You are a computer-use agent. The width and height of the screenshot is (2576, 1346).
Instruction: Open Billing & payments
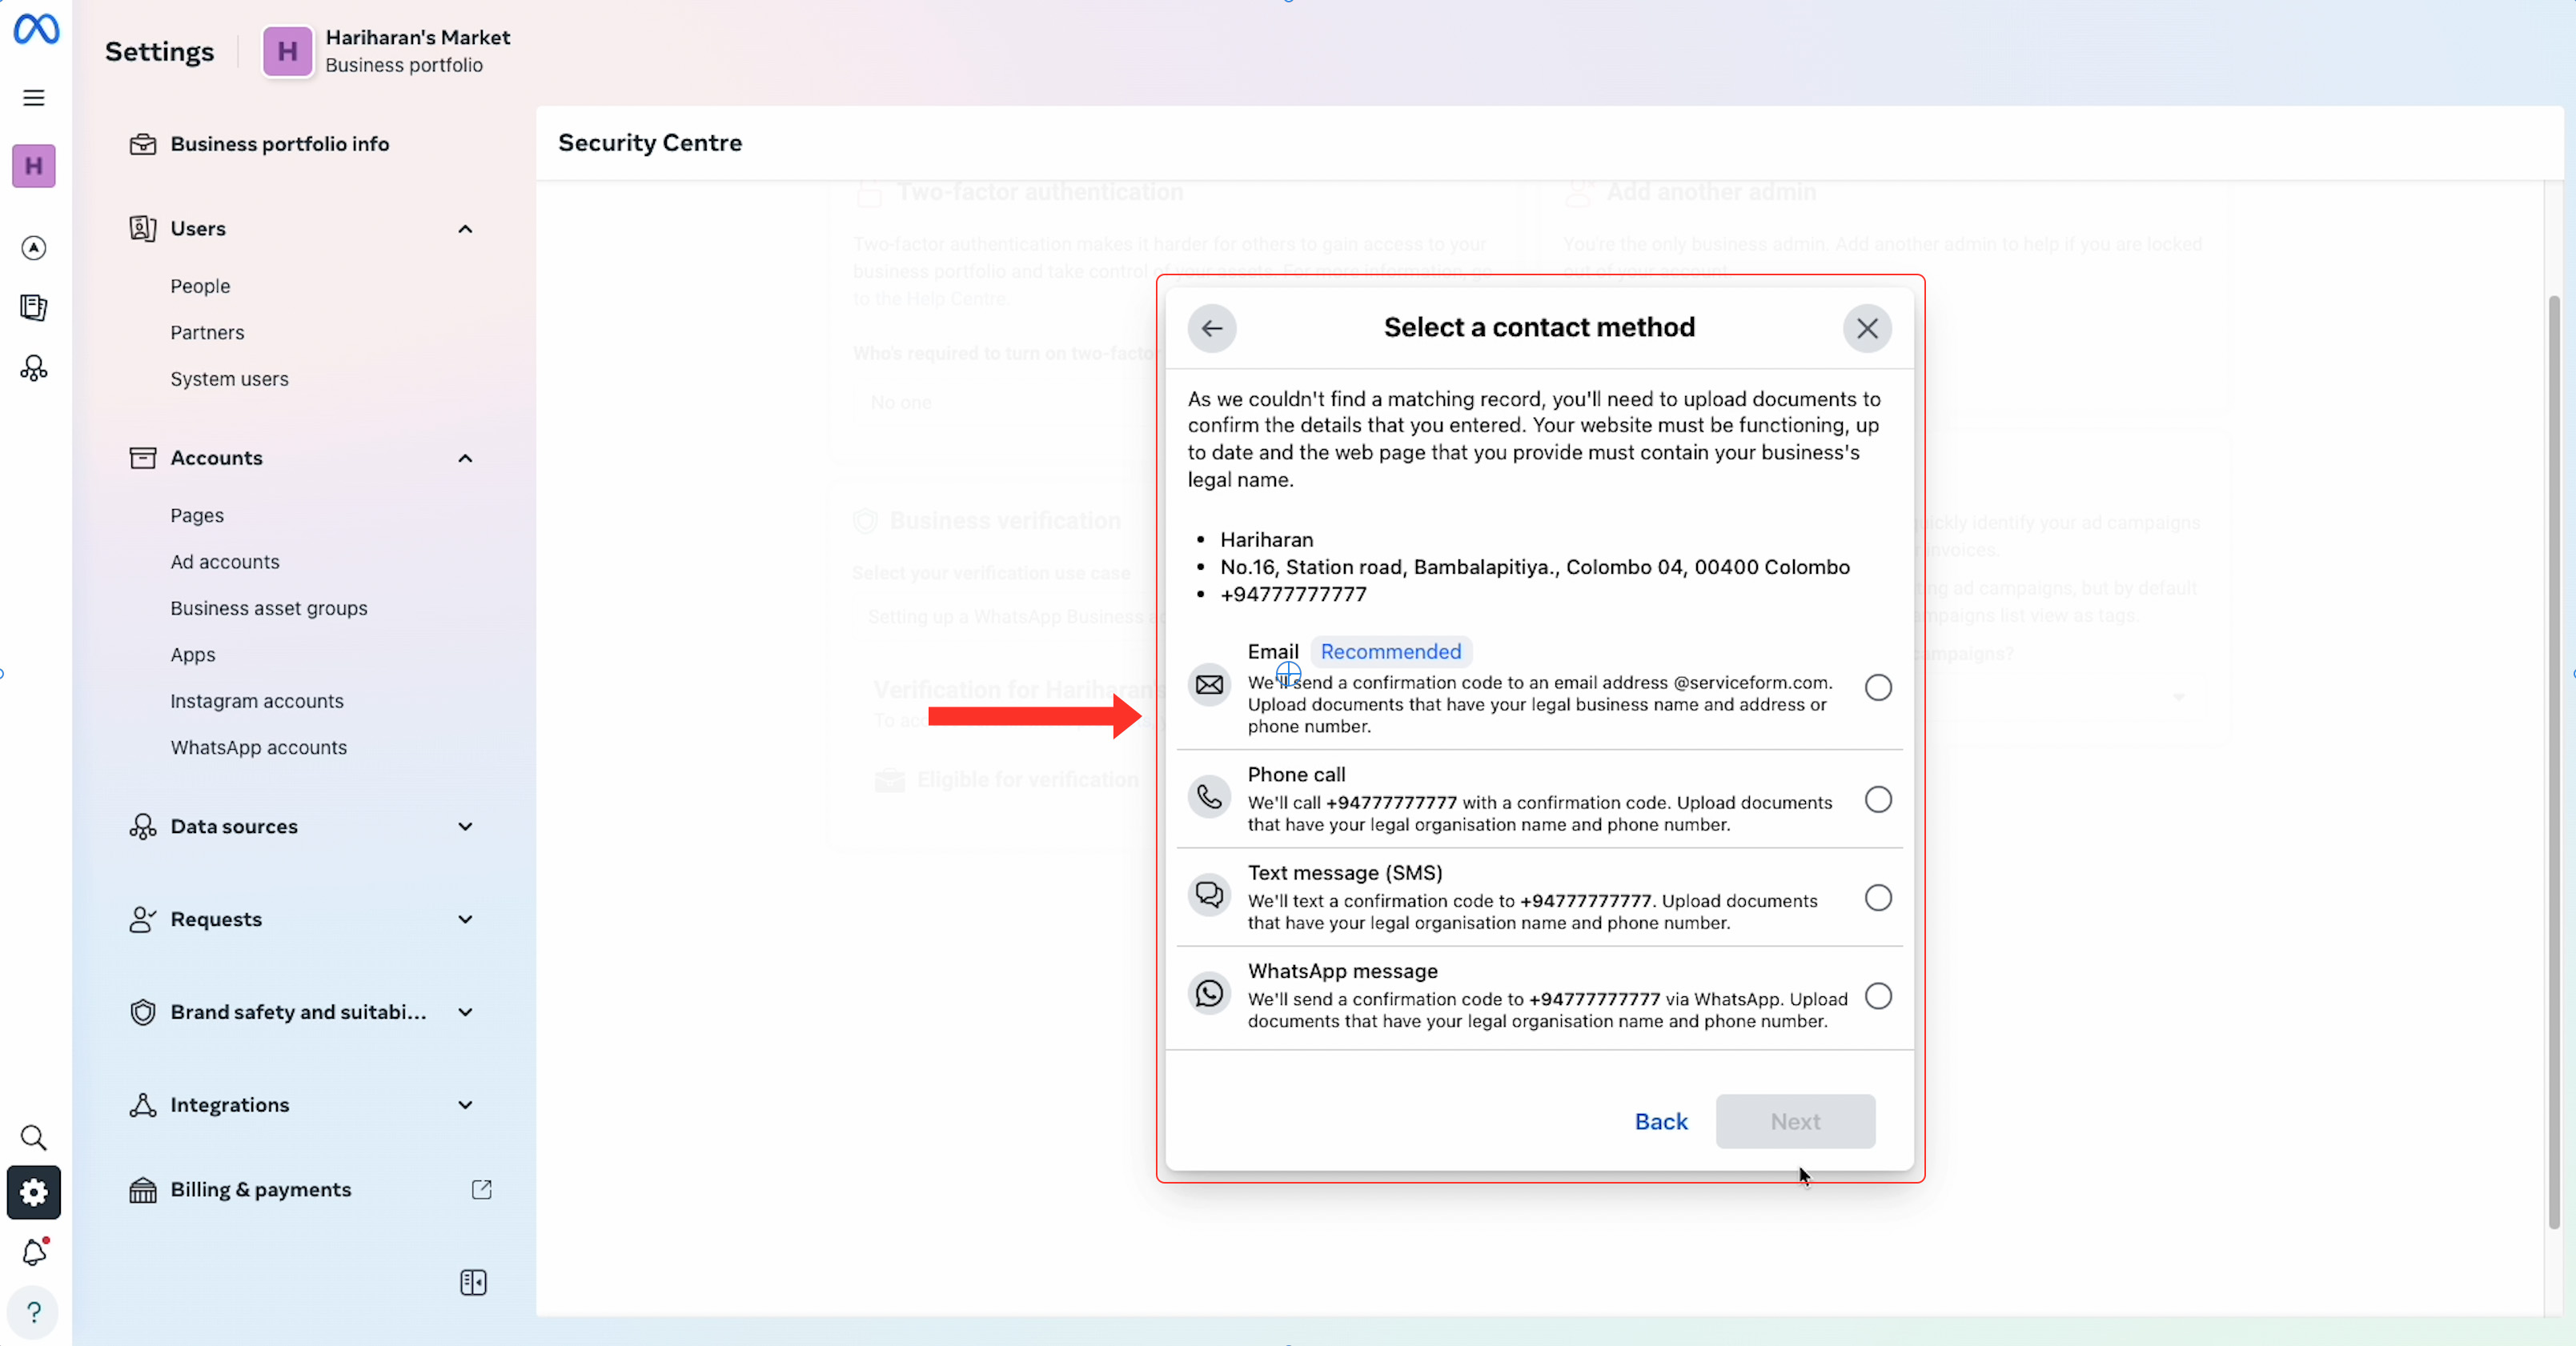click(261, 1190)
